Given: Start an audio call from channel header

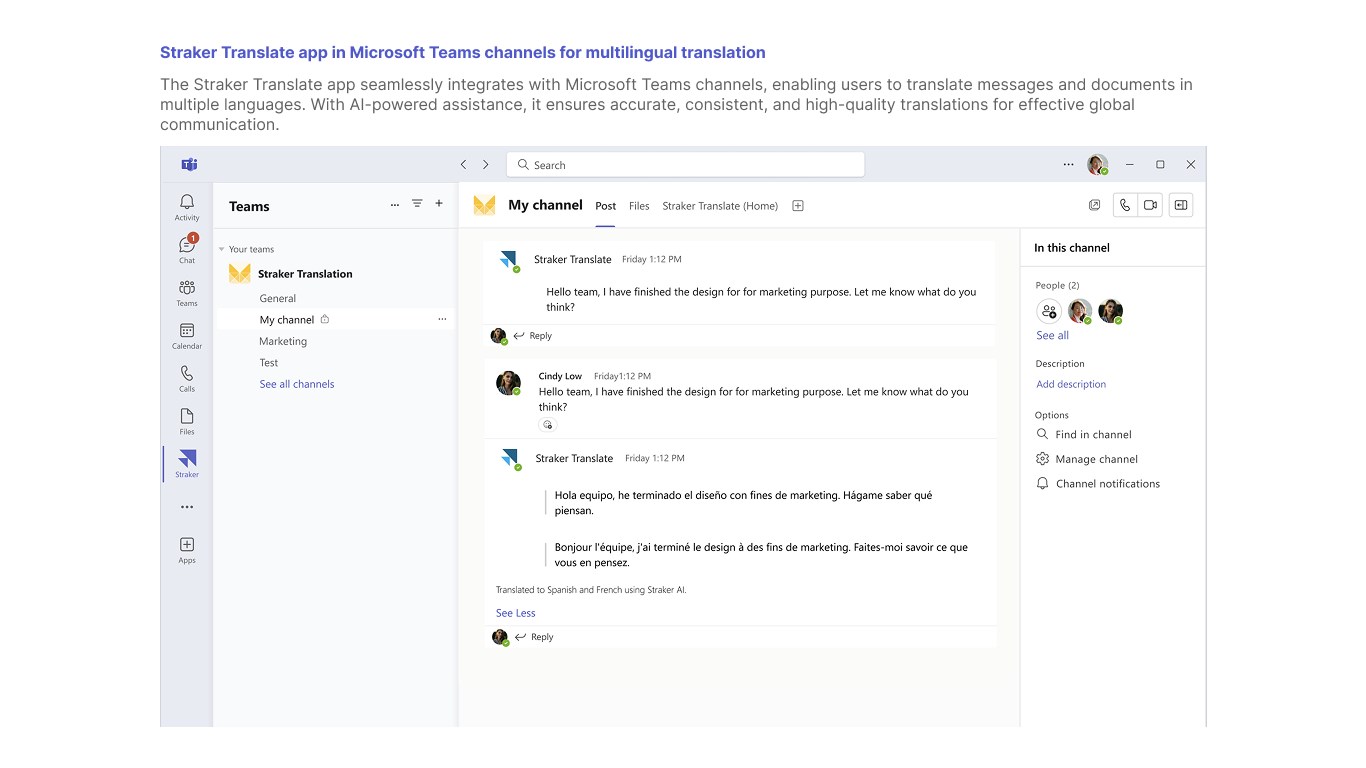Looking at the screenshot, I should click(1125, 205).
